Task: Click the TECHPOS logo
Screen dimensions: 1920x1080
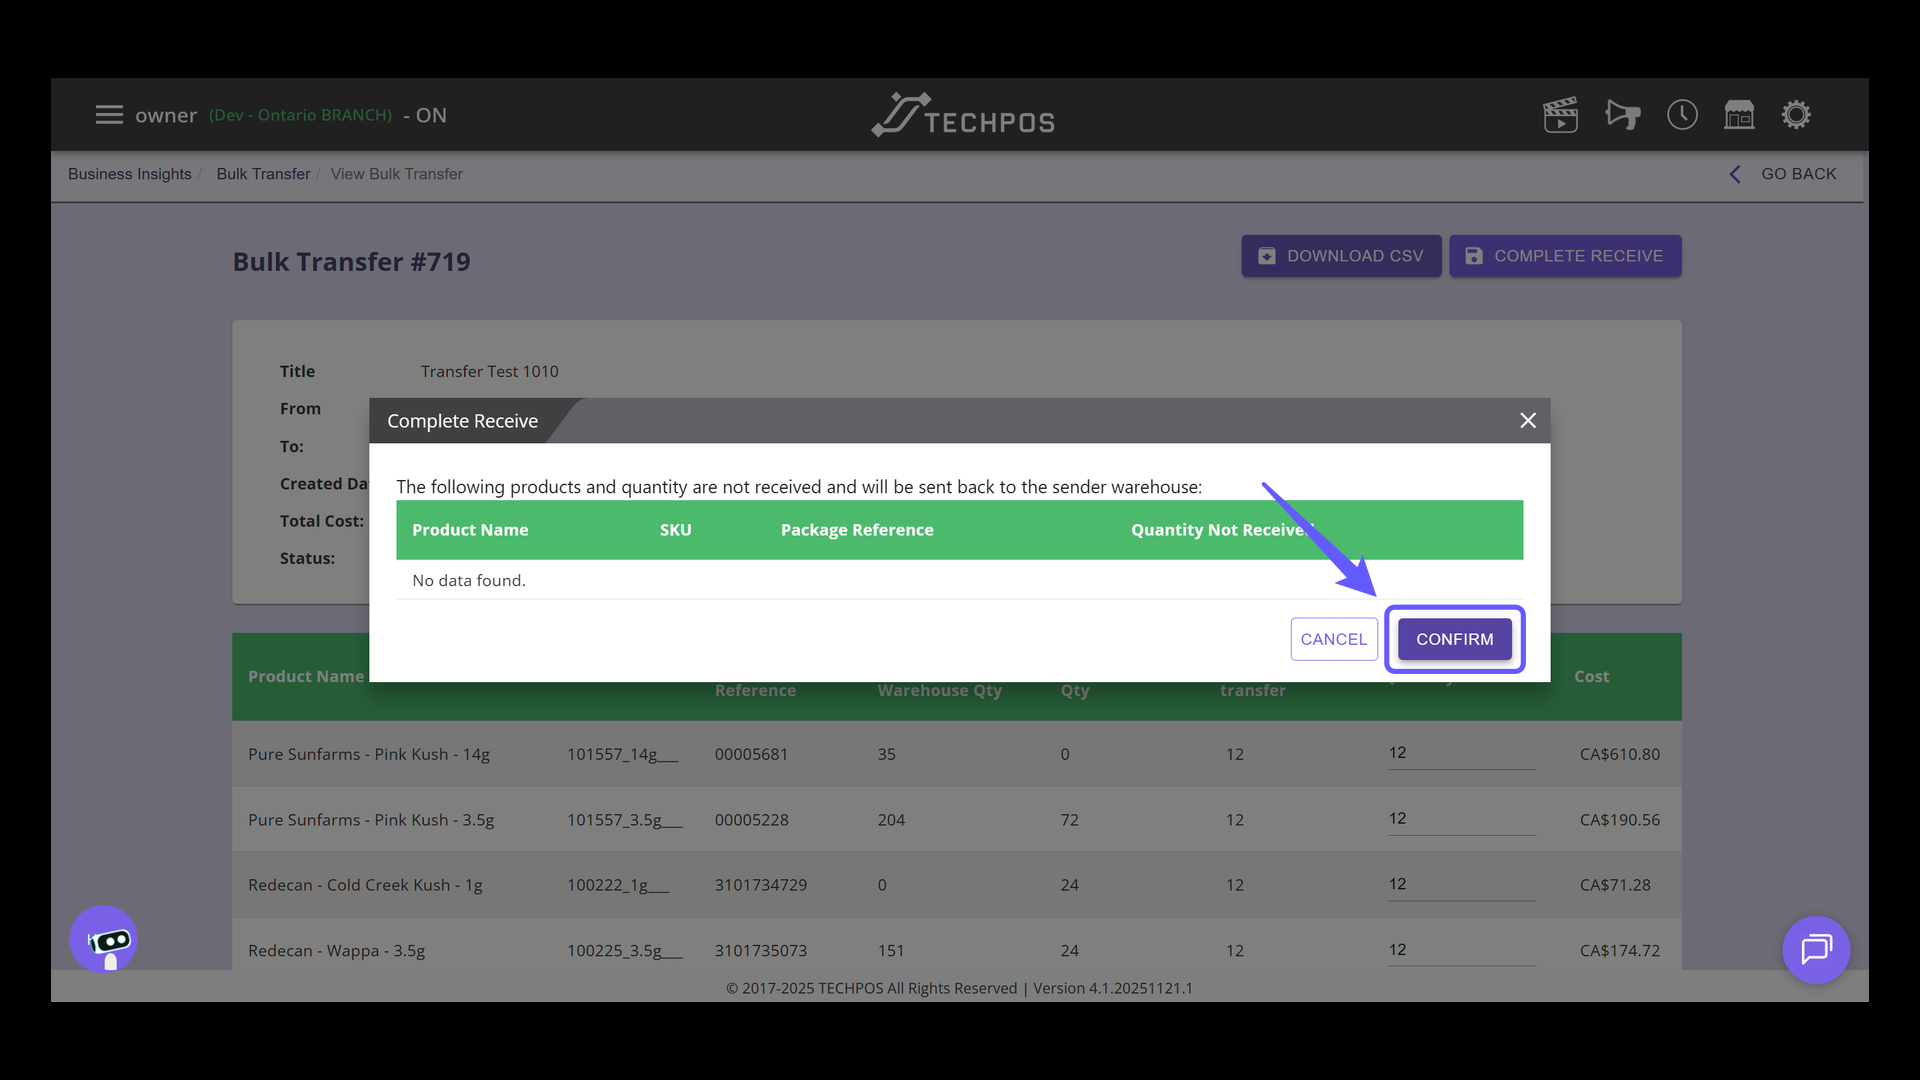Action: (963, 116)
